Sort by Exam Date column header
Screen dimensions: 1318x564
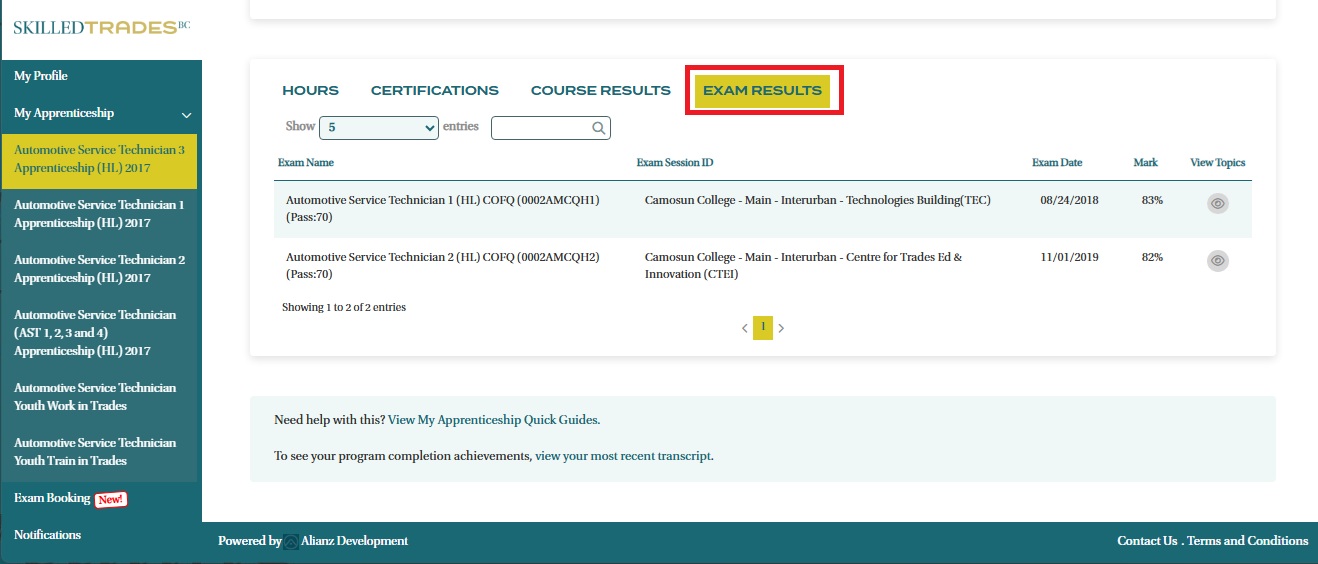coord(1056,163)
